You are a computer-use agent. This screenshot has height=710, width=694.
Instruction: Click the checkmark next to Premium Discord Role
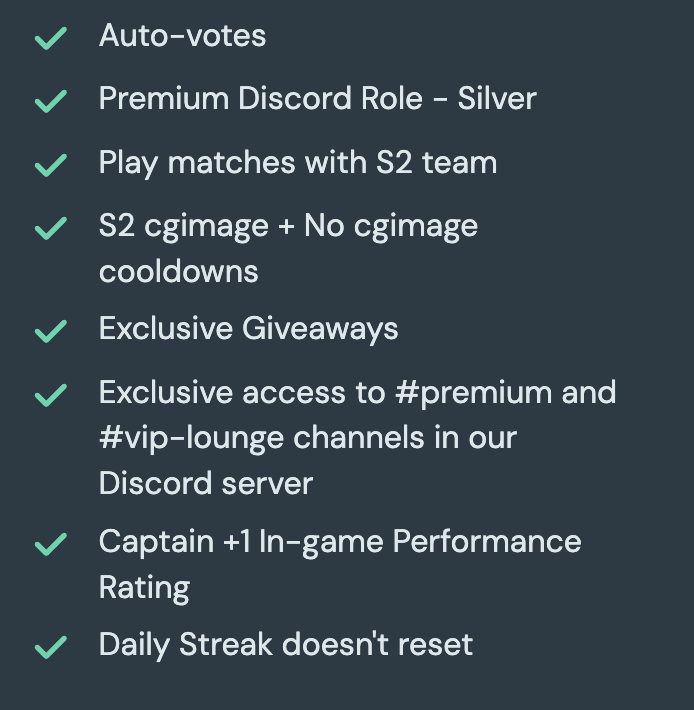coord(50,101)
